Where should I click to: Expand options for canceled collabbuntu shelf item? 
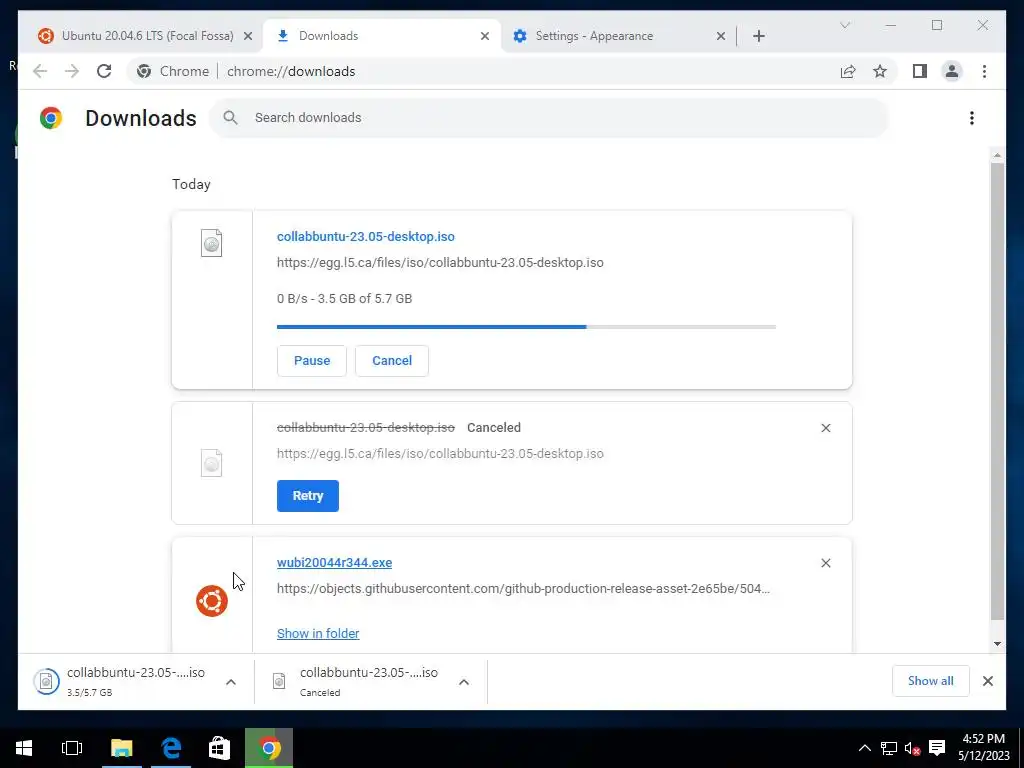[464, 682]
